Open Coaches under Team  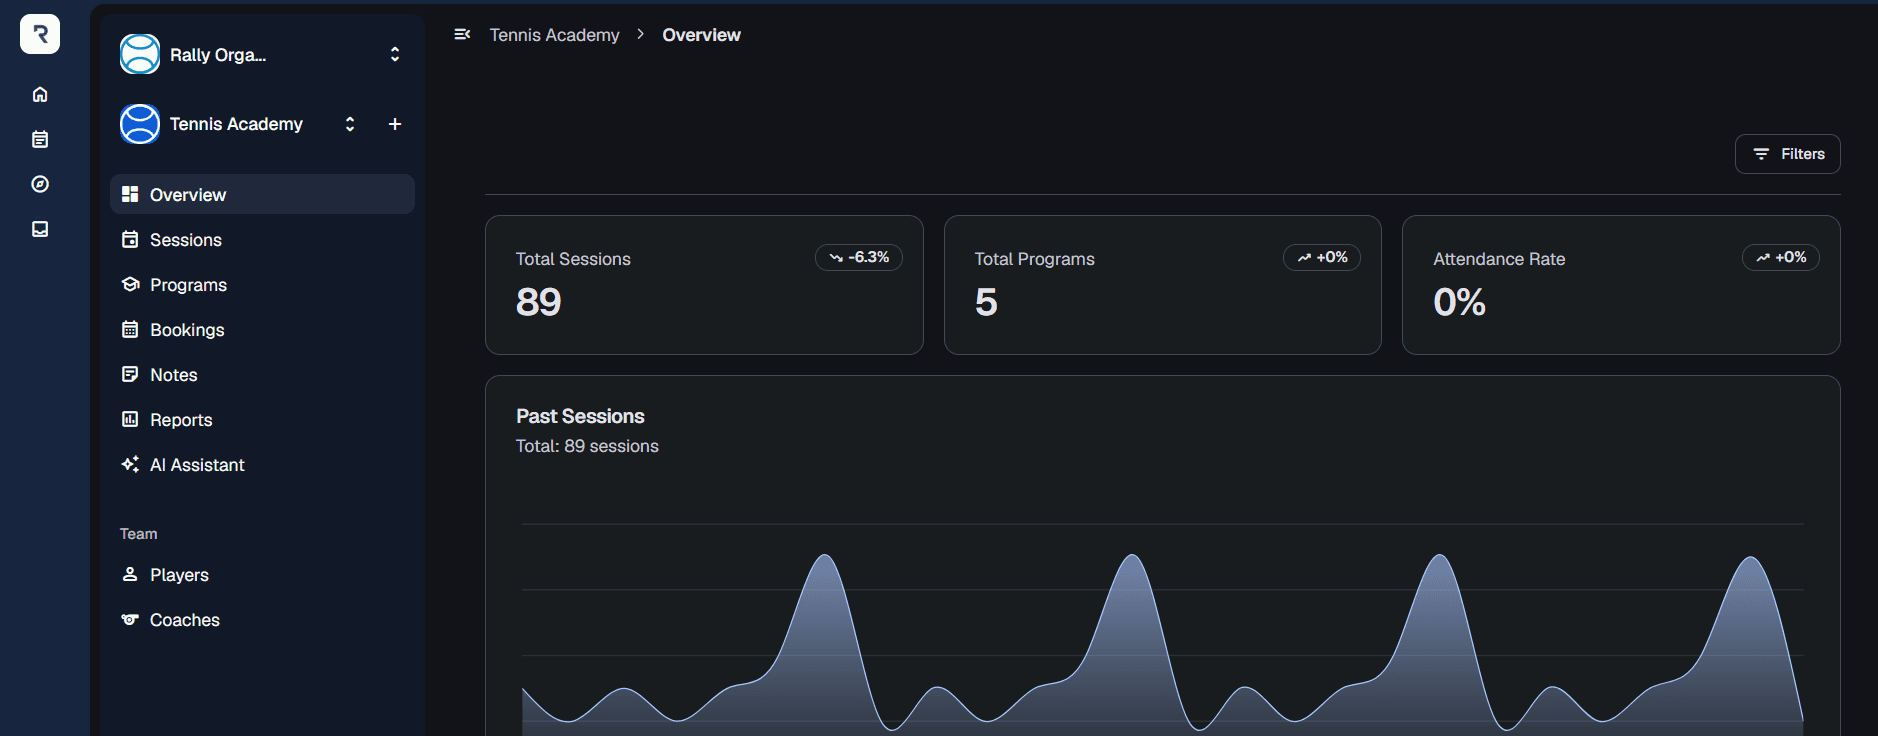point(262,619)
